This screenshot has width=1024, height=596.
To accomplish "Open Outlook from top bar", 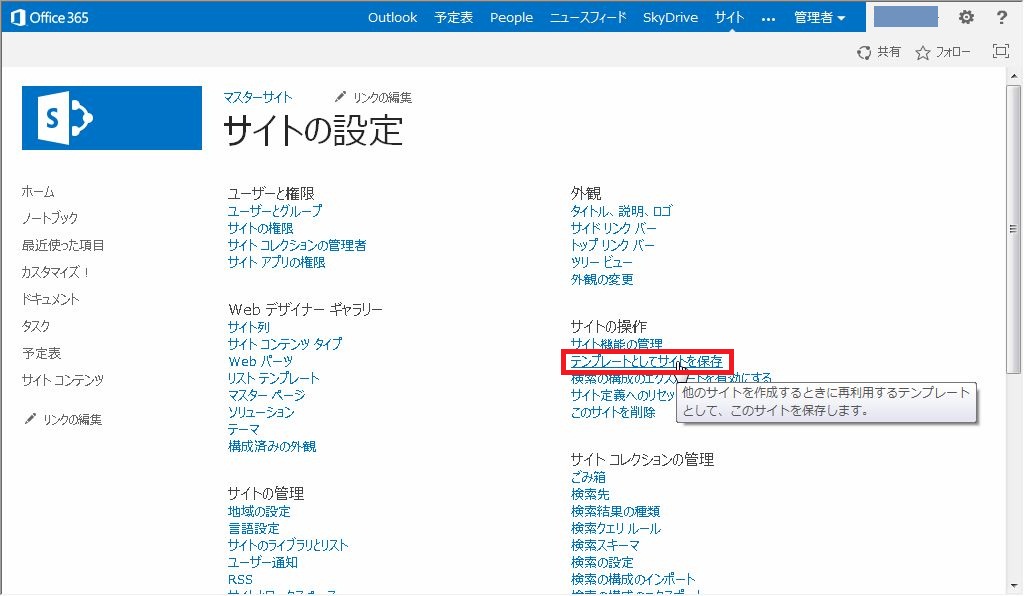I will click(x=392, y=18).
